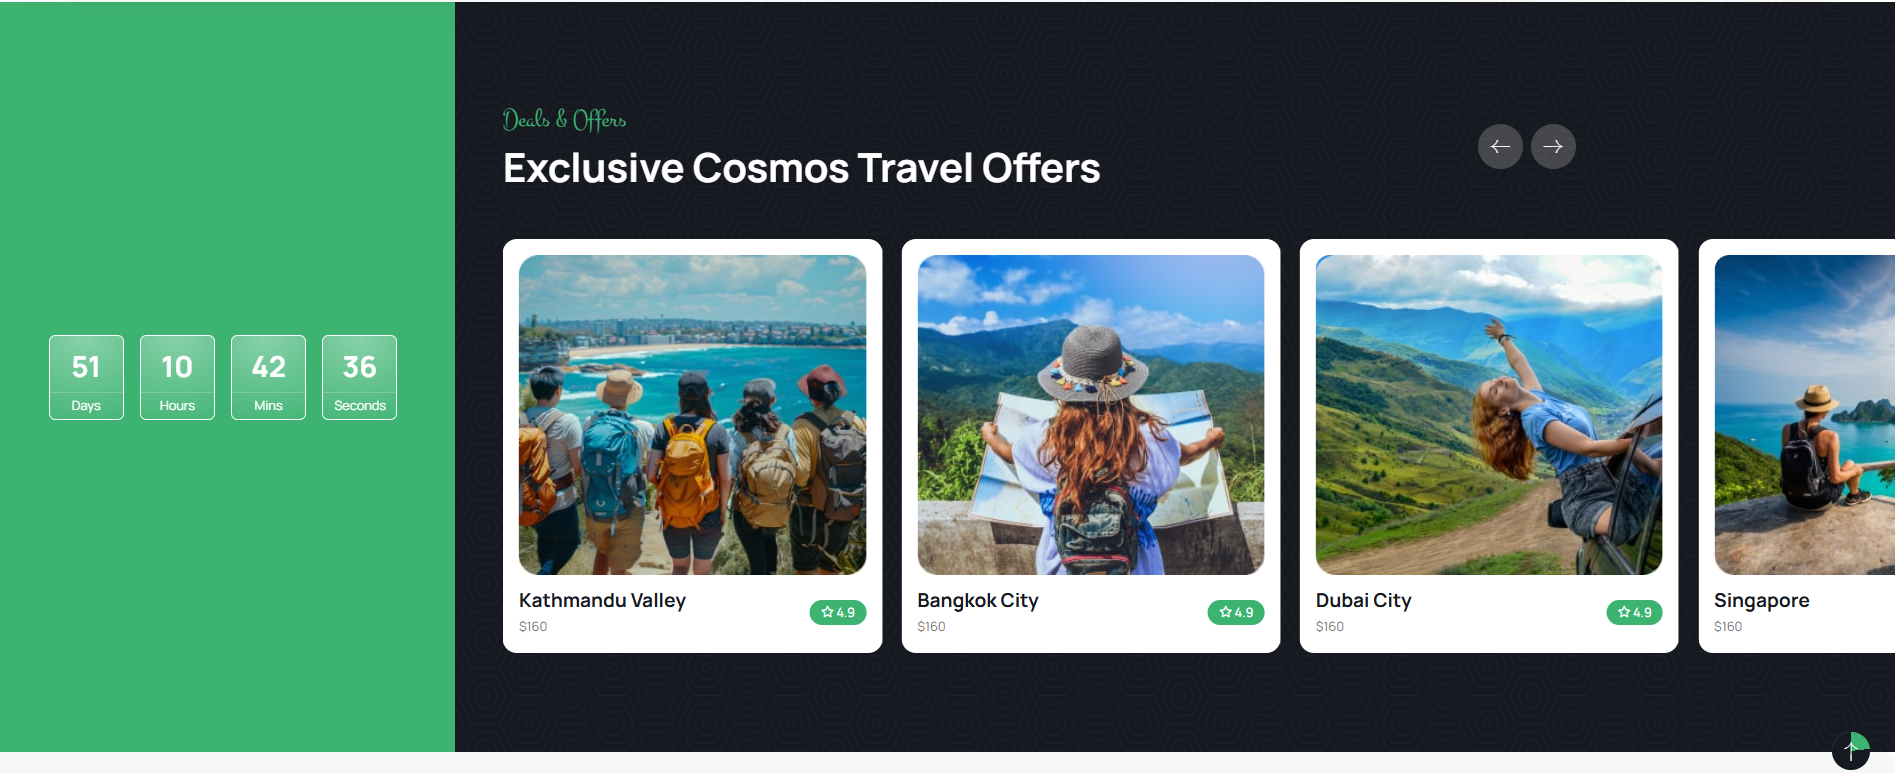Click the Exclusive Cosmos Travel Offers heading
Screen dimensions: 1895x773
click(801, 168)
